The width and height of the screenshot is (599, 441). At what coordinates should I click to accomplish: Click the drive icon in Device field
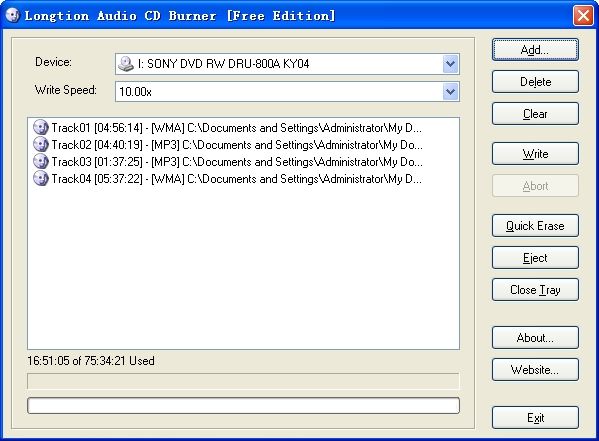click(126, 64)
